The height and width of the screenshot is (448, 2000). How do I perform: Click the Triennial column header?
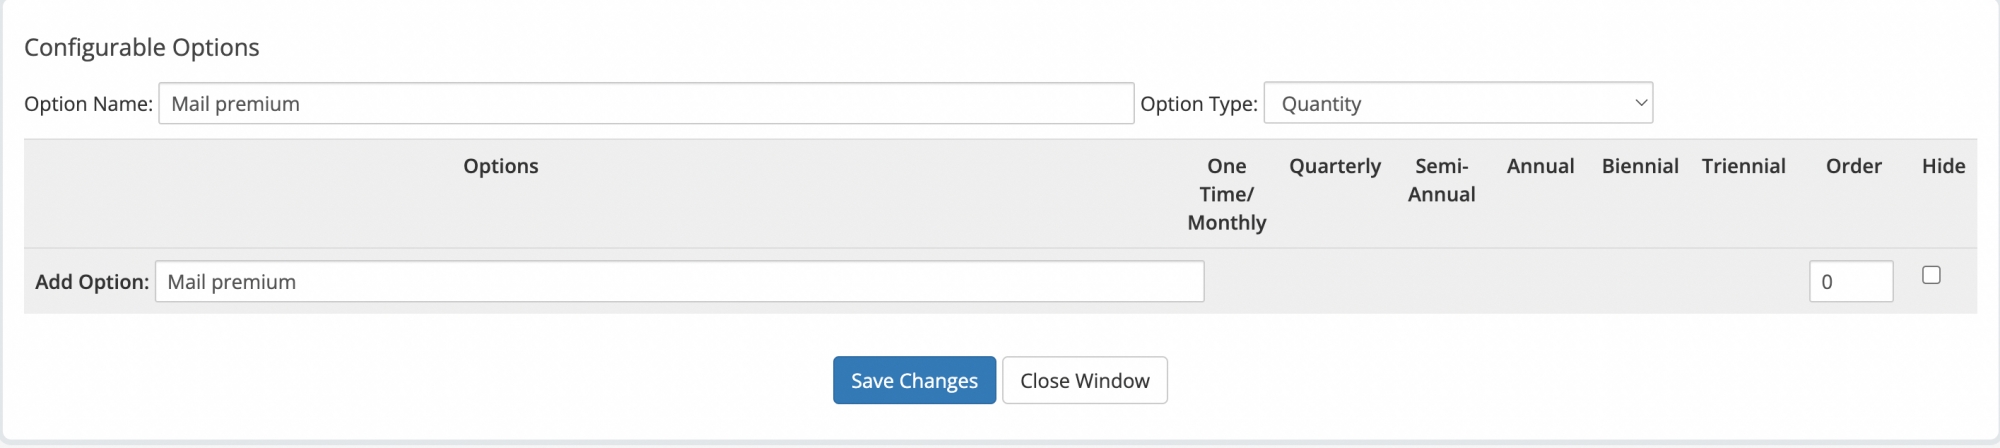[x=1743, y=166]
